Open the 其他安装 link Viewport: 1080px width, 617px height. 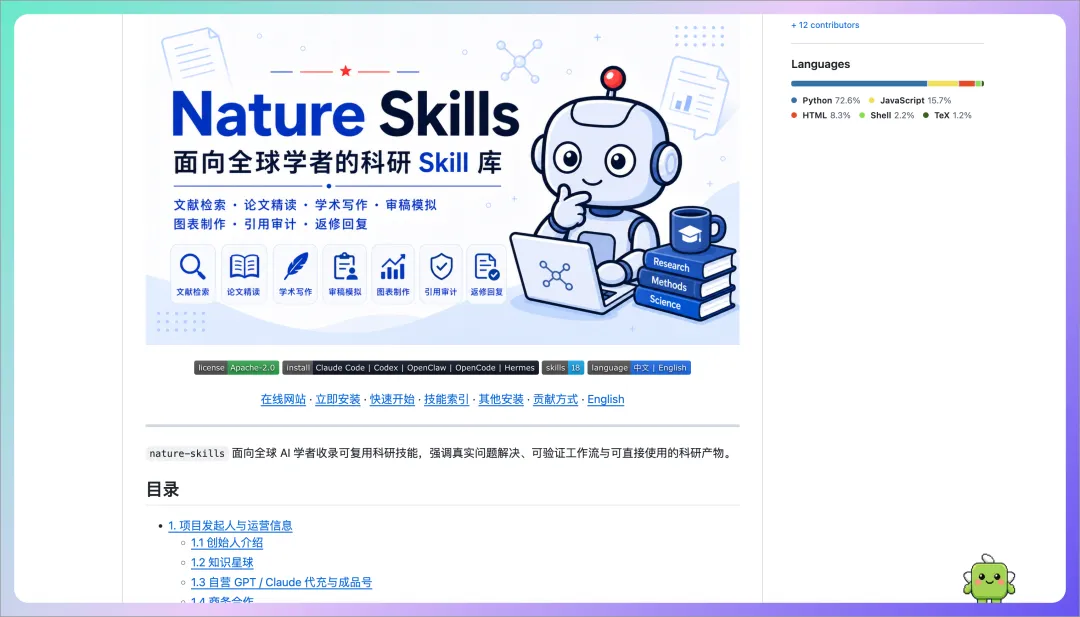coord(501,399)
